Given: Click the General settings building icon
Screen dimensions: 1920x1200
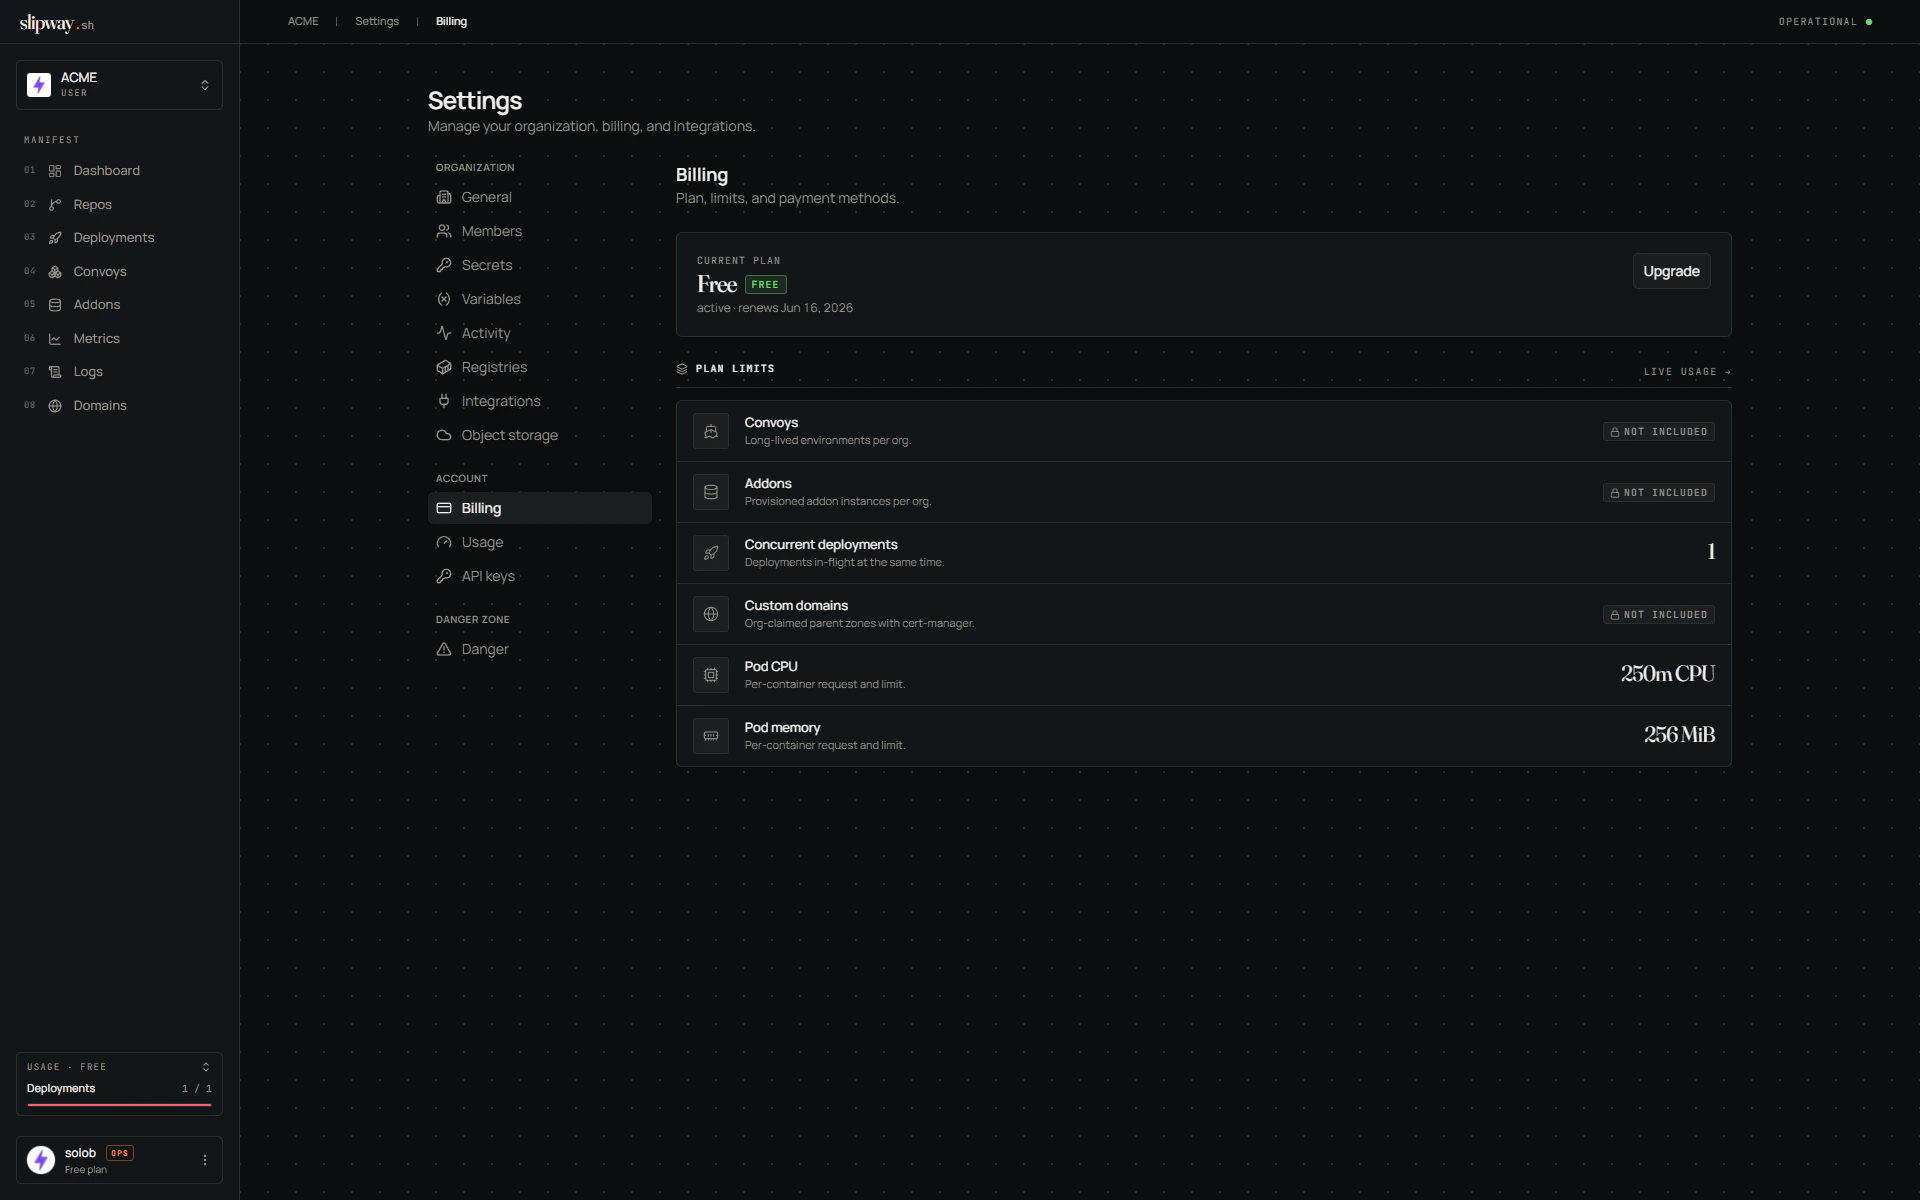Looking at the screenshot, I should pyautogui.click(x=444, y=197).
